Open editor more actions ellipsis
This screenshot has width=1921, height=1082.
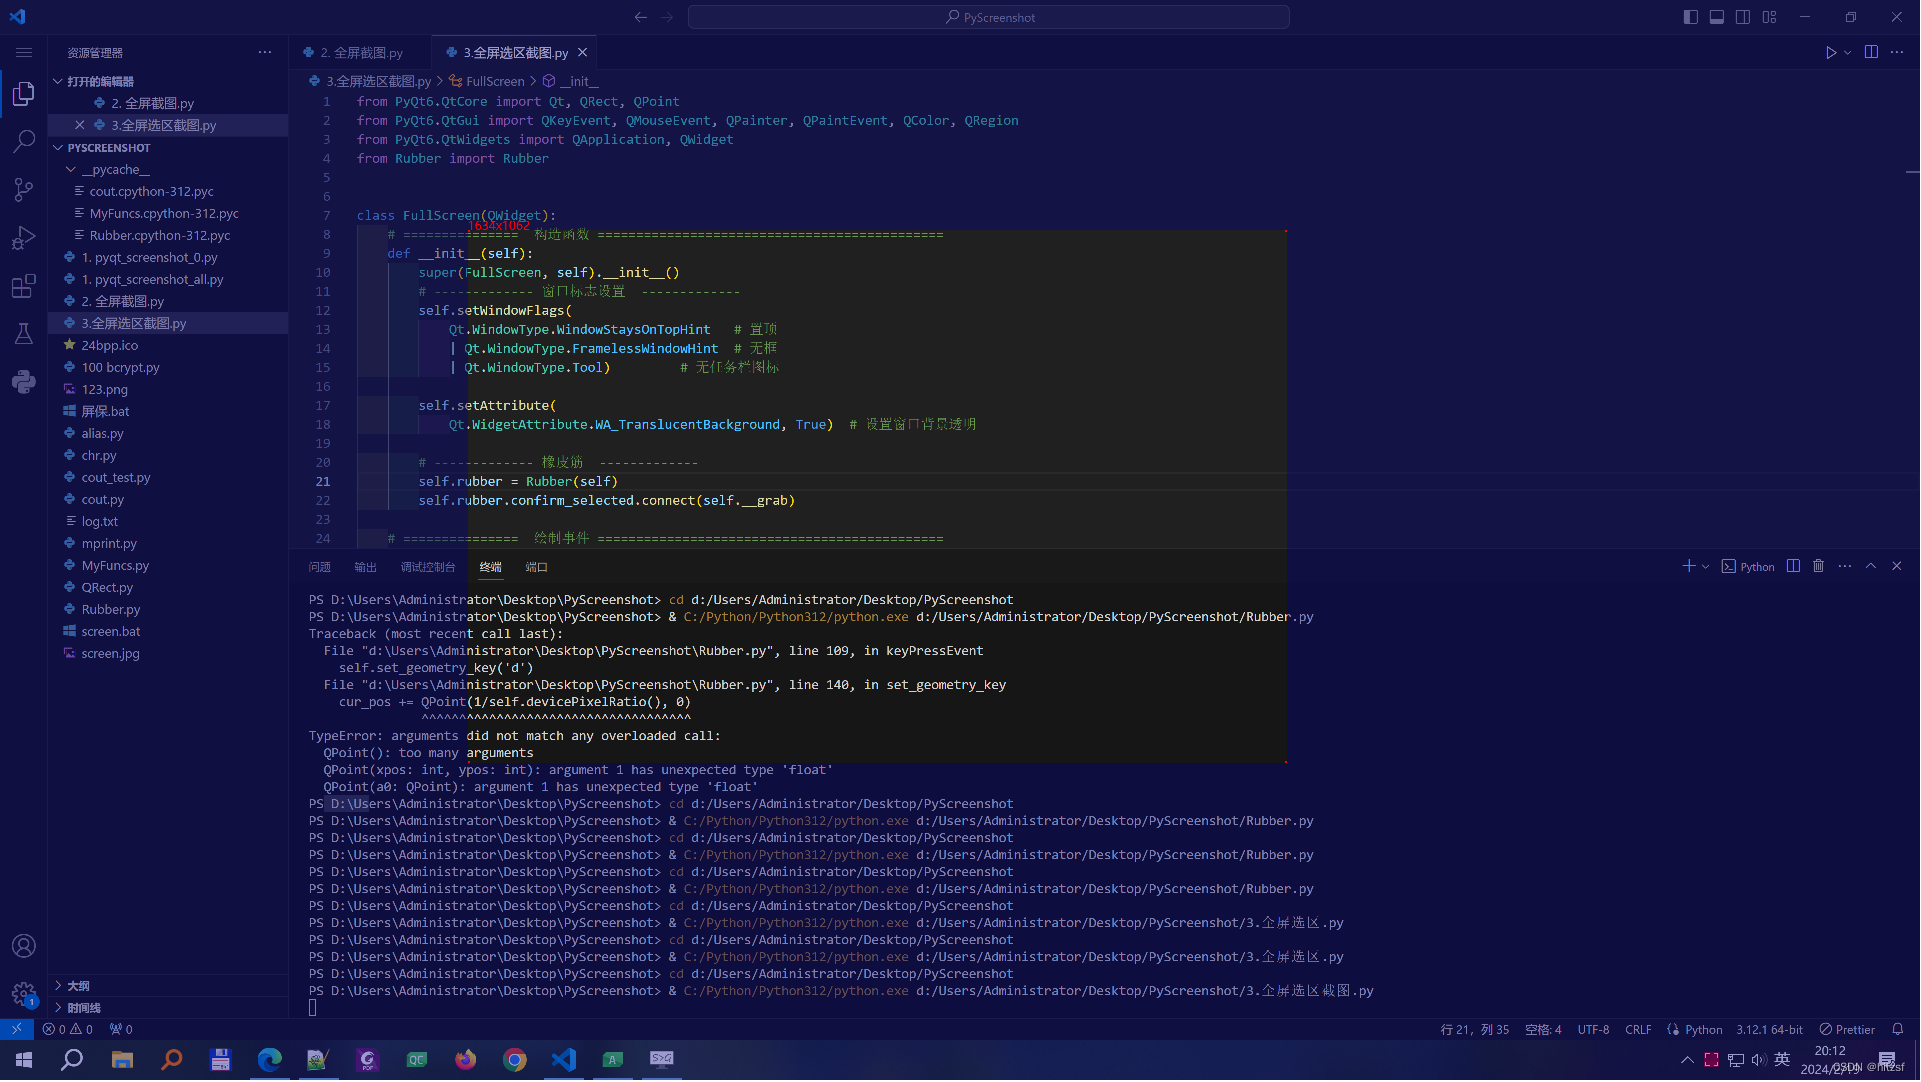(1898, 53)
